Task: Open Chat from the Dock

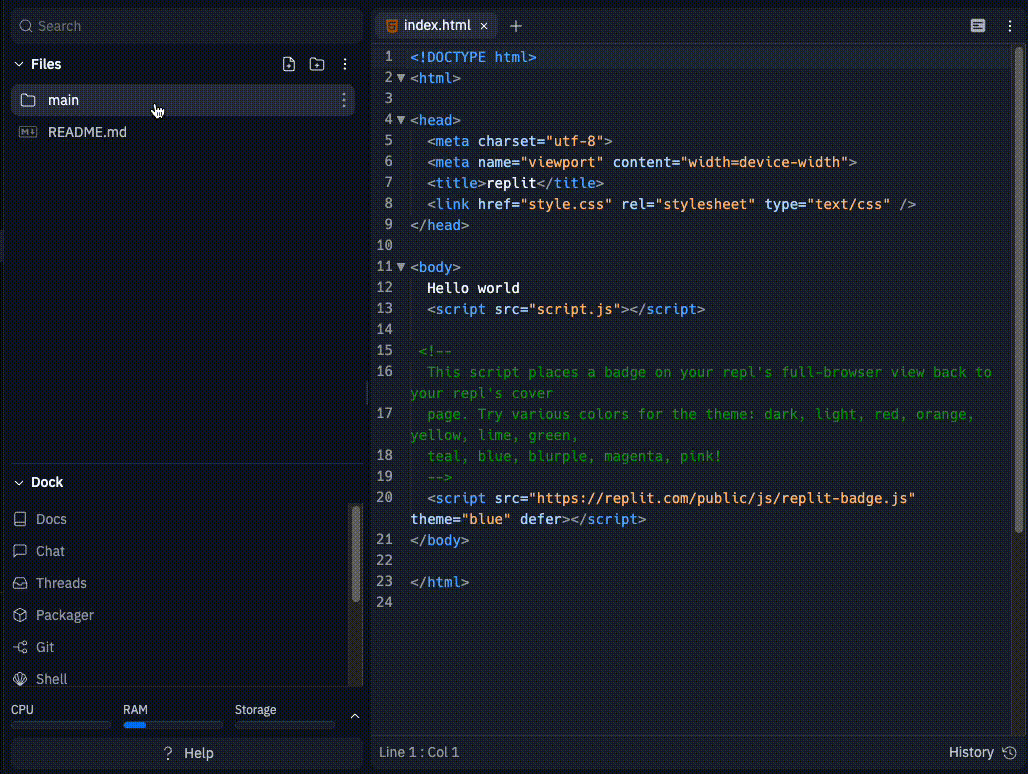Action: 50,551
